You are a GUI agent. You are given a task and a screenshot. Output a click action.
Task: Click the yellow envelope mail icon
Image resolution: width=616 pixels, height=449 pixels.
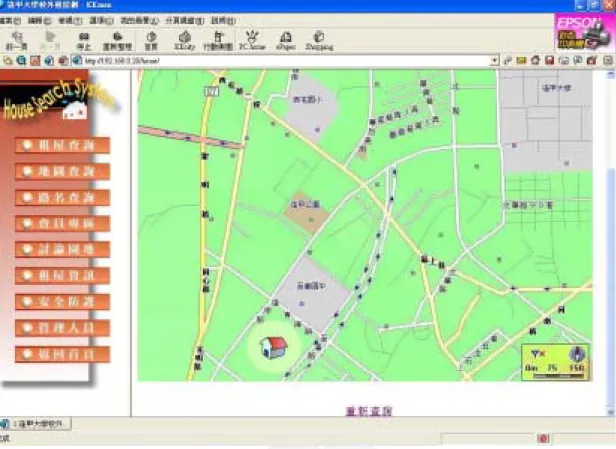tap(521, 60)
